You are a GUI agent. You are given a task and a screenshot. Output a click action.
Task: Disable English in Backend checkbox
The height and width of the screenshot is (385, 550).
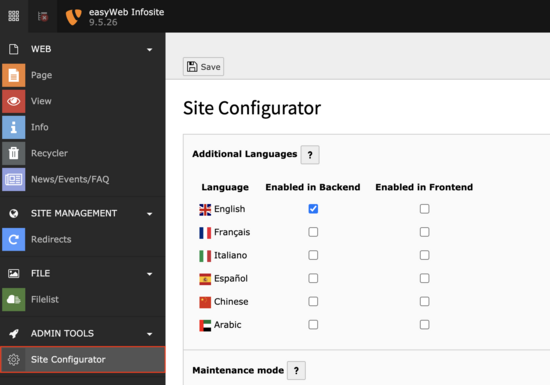313,209
